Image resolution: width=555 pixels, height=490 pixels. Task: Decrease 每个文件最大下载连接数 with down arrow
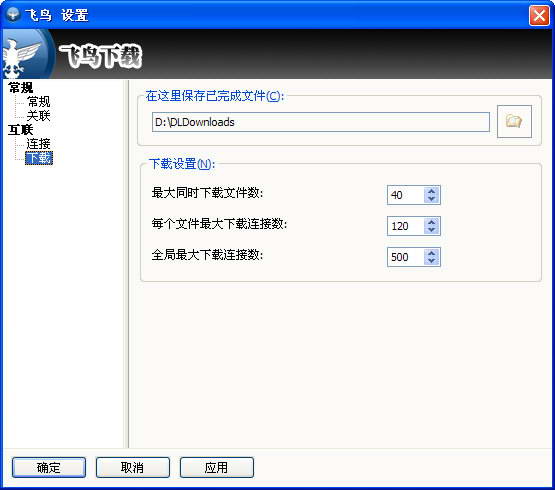pyautogui.click(x=431, y=230)
